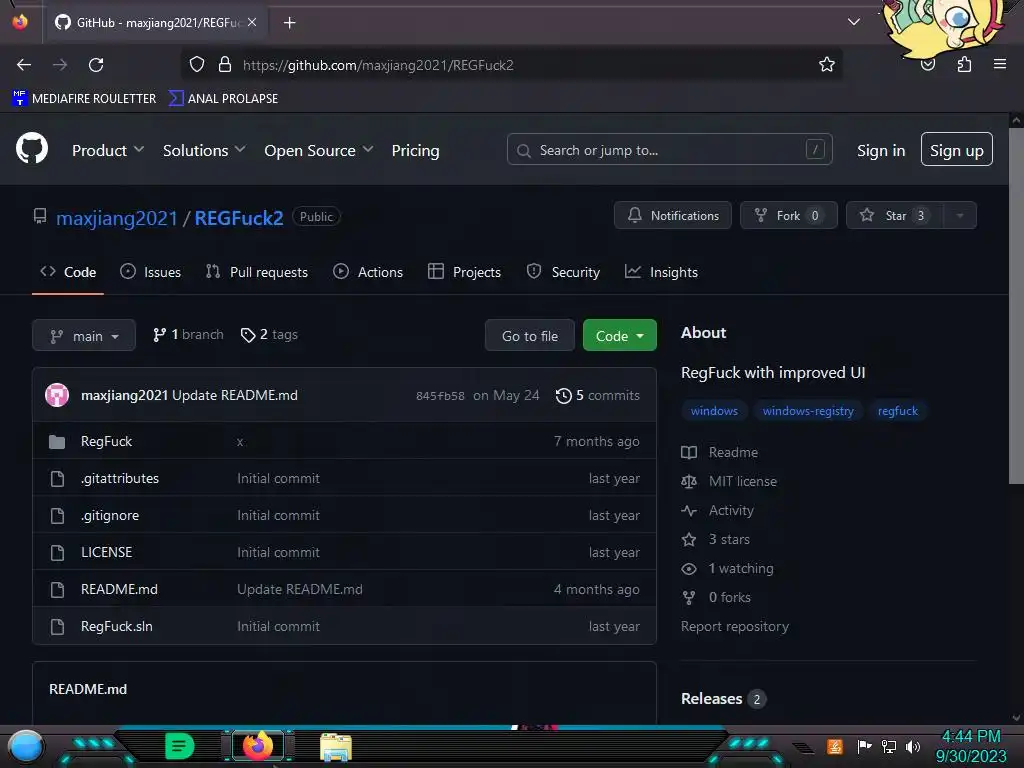Switch to the Projects tab
Image resolution: width=1024 pixels, height=768 pixels.
(464, 272)
